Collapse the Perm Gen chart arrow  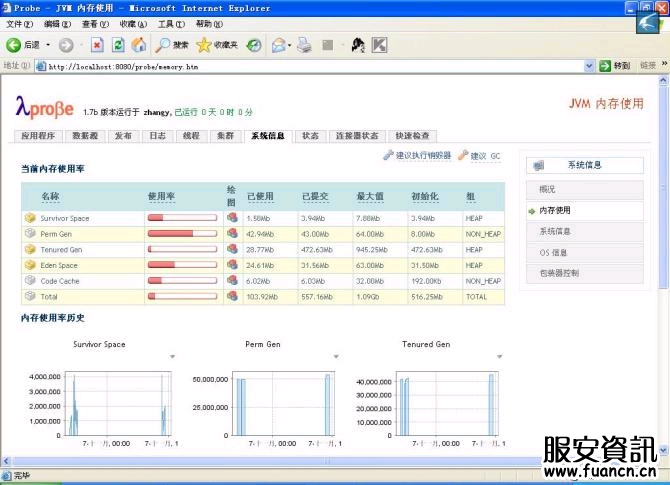tap(336, 356)
